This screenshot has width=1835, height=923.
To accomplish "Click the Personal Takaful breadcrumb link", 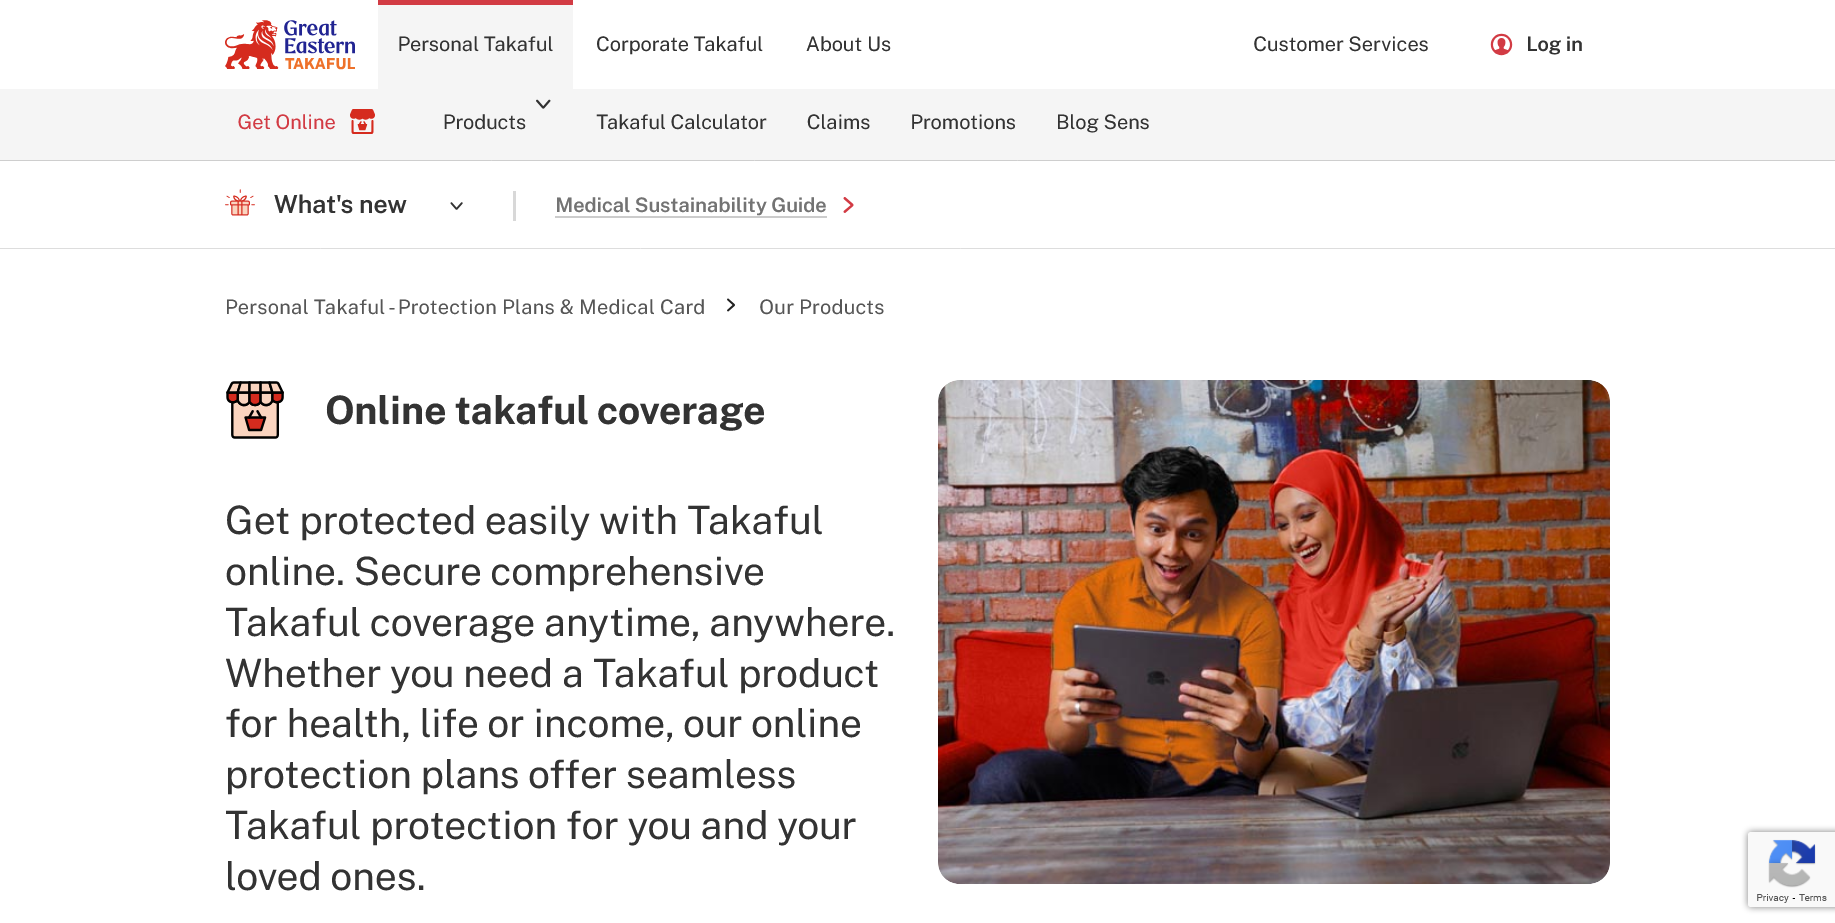I will coord(465,307).
